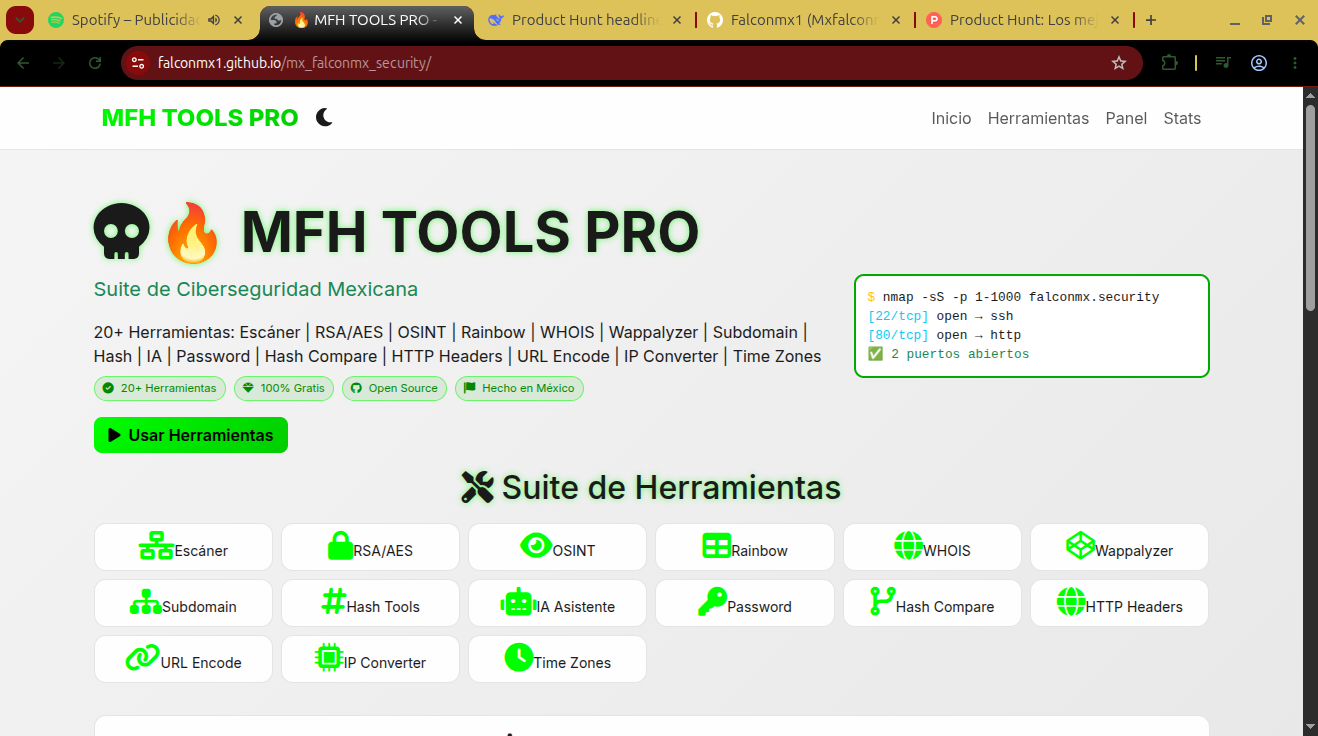Toggle dark mode with the moon icon
This screenshot has height=736, width=1318.
[x=324, y=118]
